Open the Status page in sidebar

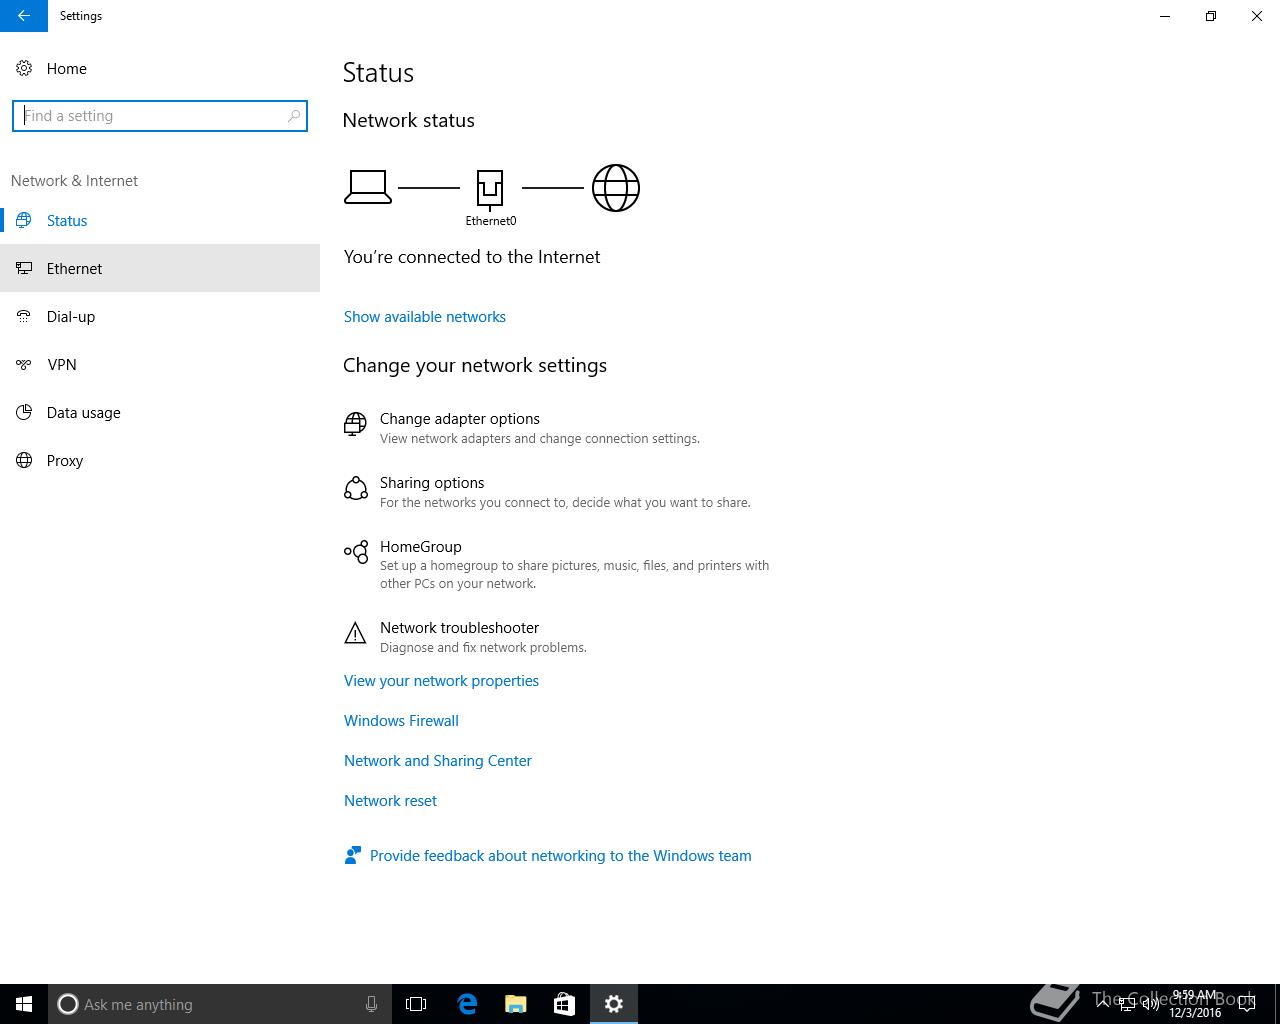(160, 220)
